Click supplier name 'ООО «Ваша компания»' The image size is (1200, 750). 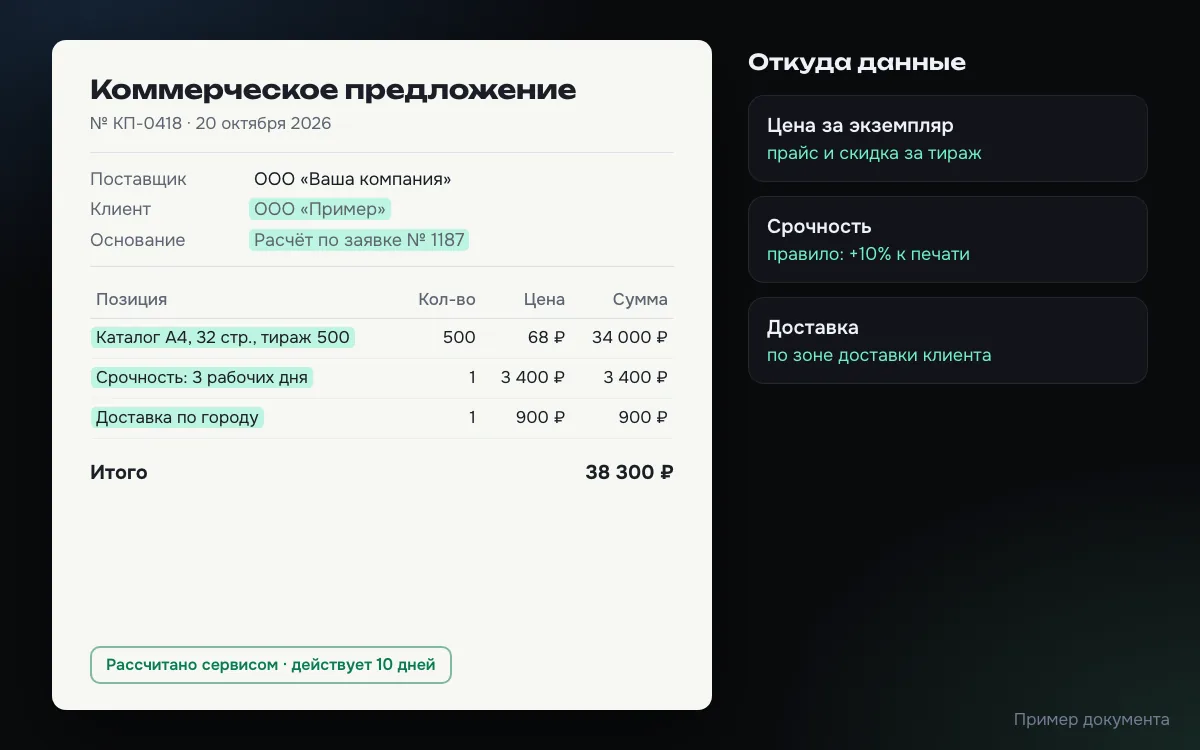click(353, 179)
